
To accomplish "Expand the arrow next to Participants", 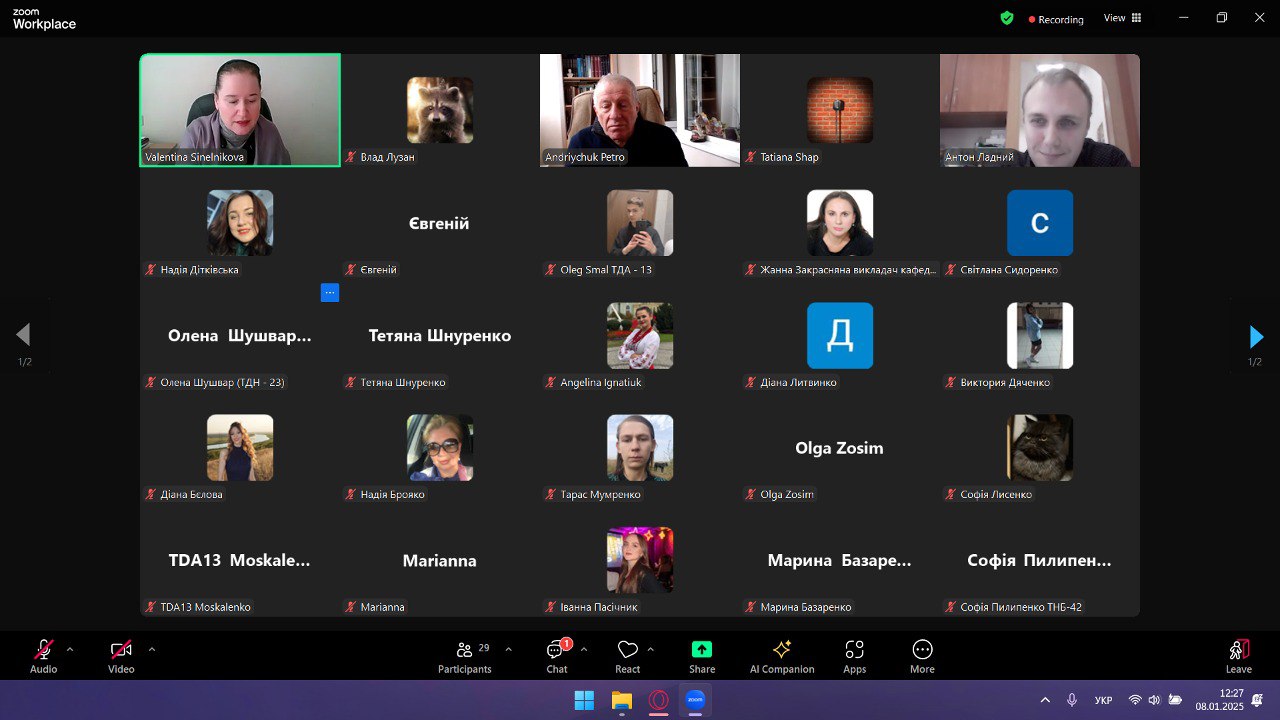I will coord(508,649).
